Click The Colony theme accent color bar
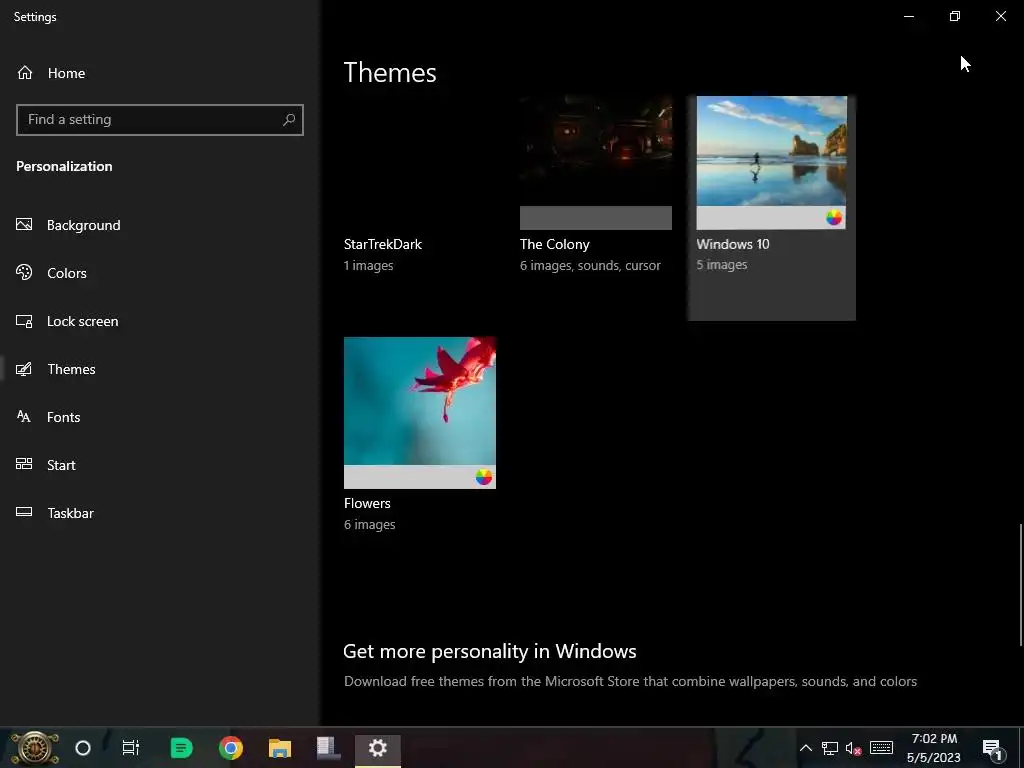The image size is (1024, 768). (596, 217)
